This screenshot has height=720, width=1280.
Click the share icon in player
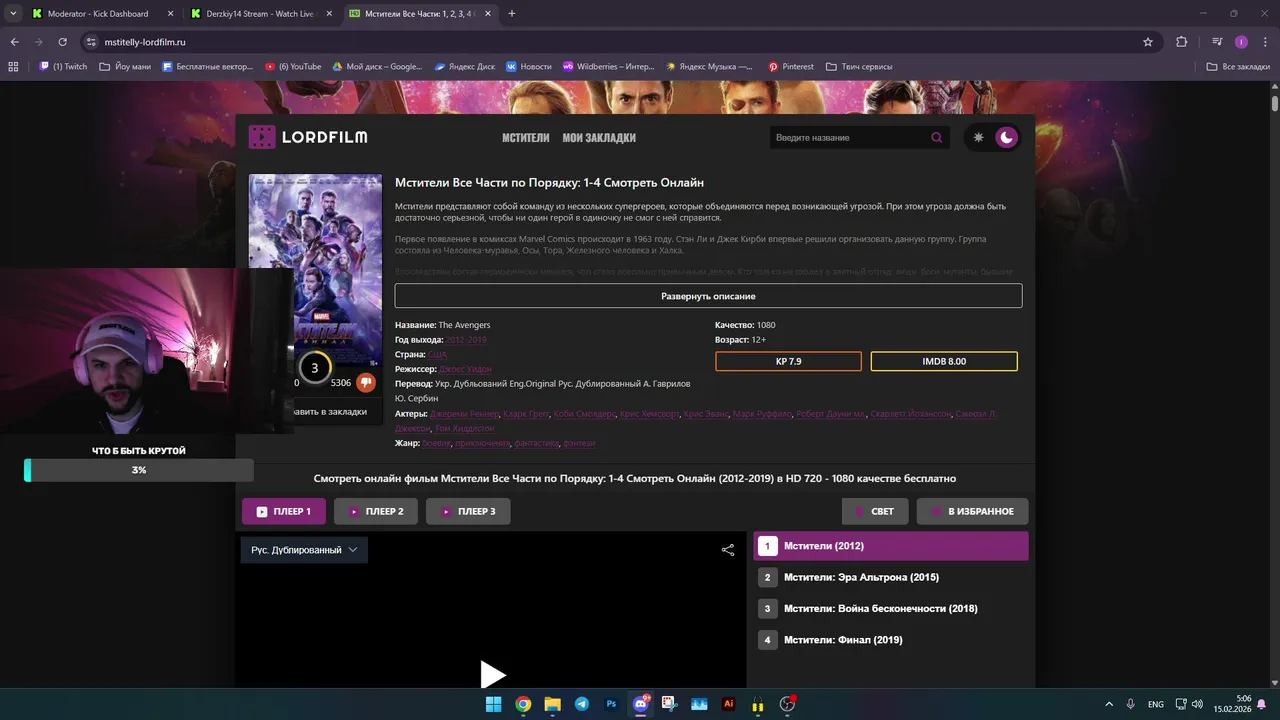[x=728, y=550]
